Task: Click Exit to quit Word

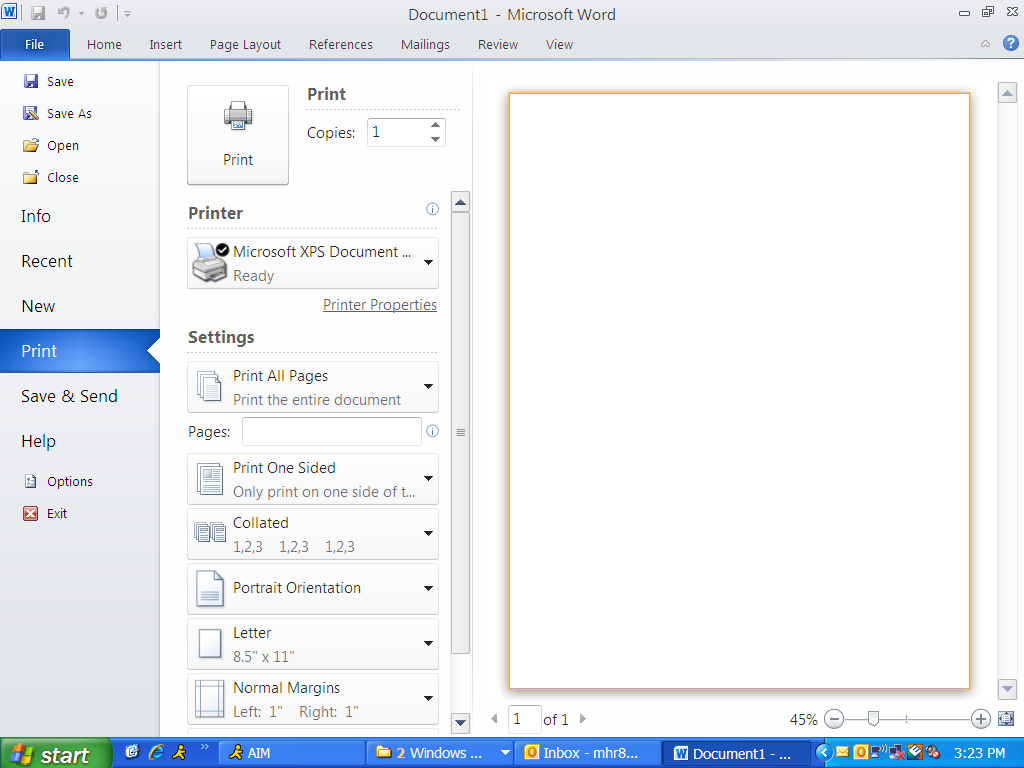Action: 45,513
